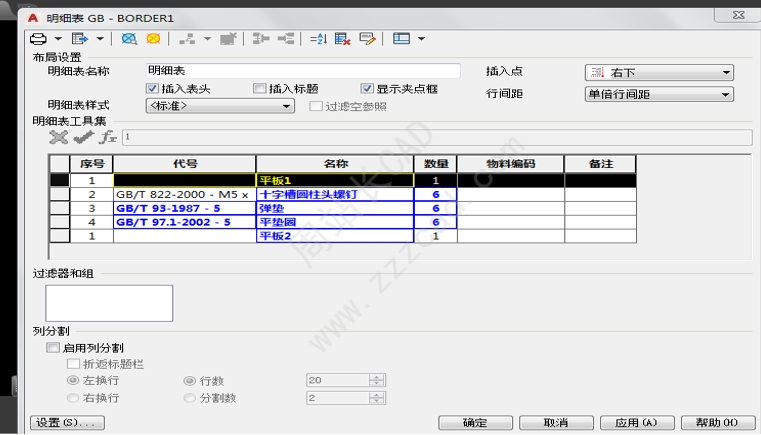Enable the 启用列分割 checkbox
The image size is (761, 435).
point(54,348)
